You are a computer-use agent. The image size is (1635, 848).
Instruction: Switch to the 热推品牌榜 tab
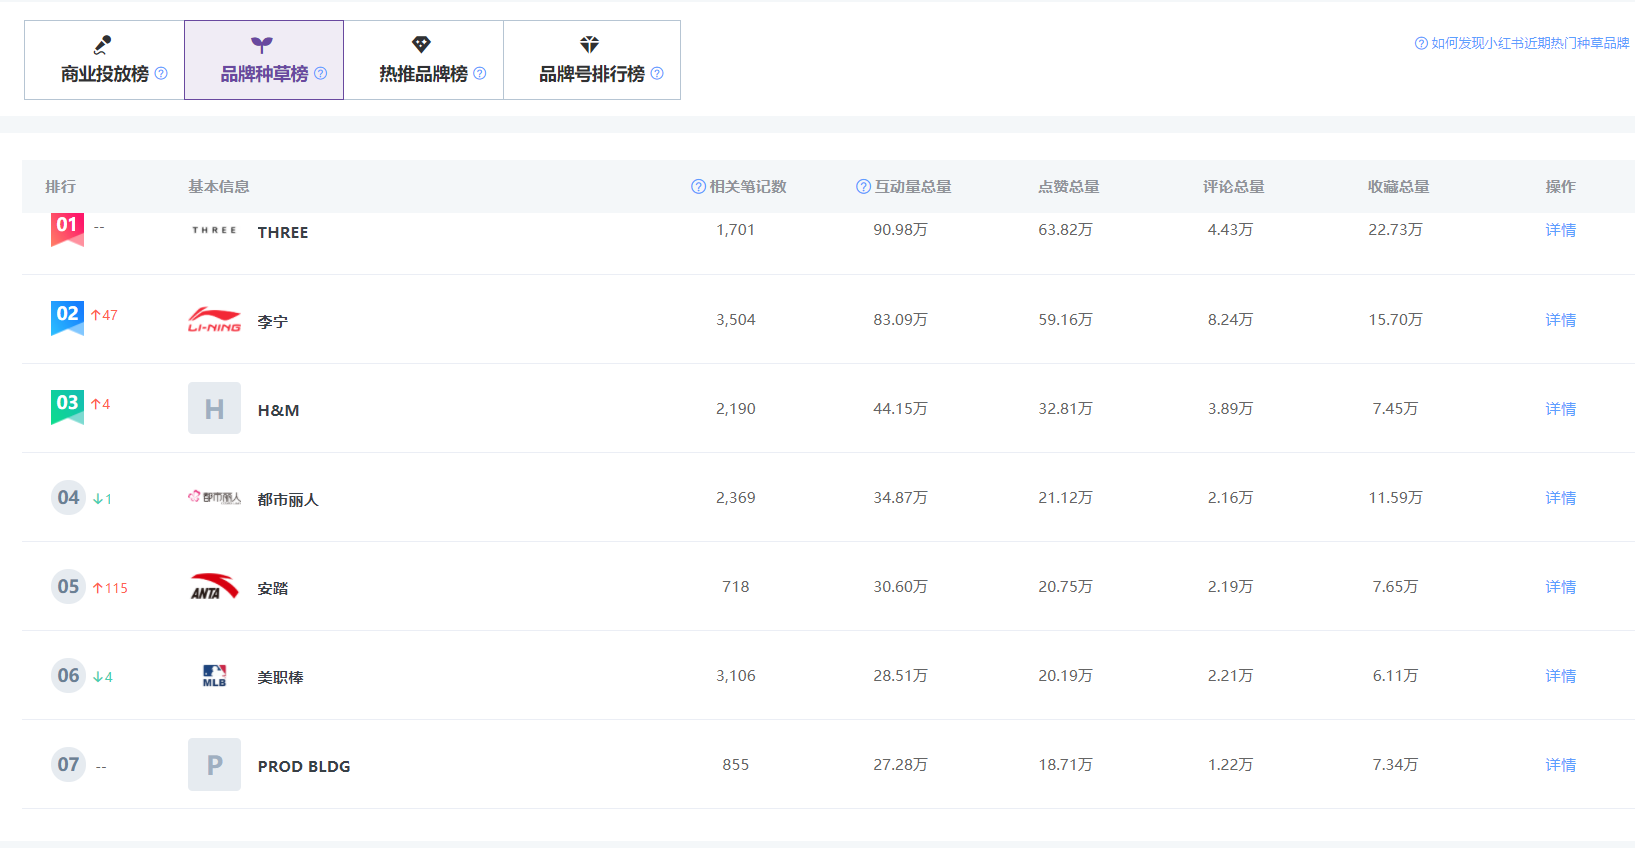point(423,60)
